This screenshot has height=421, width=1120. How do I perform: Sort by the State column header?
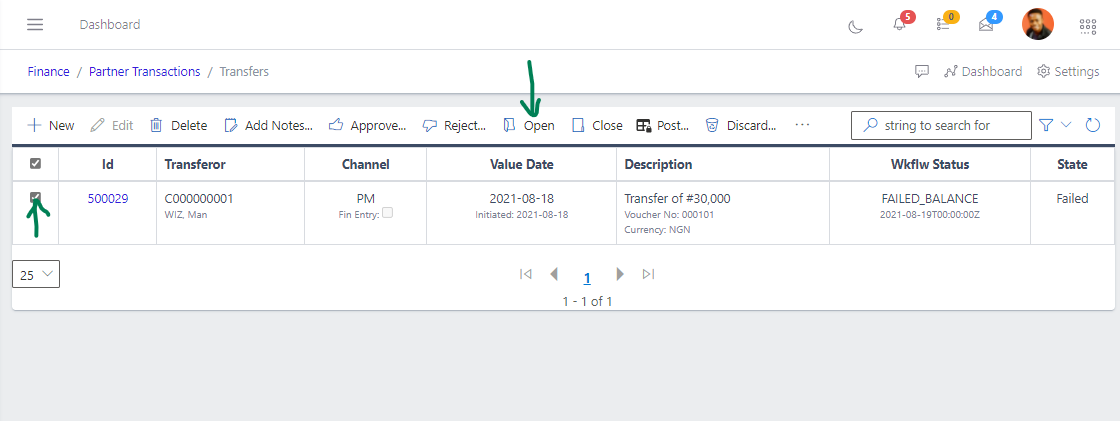pyautogui.click(x=1072, y=164)
